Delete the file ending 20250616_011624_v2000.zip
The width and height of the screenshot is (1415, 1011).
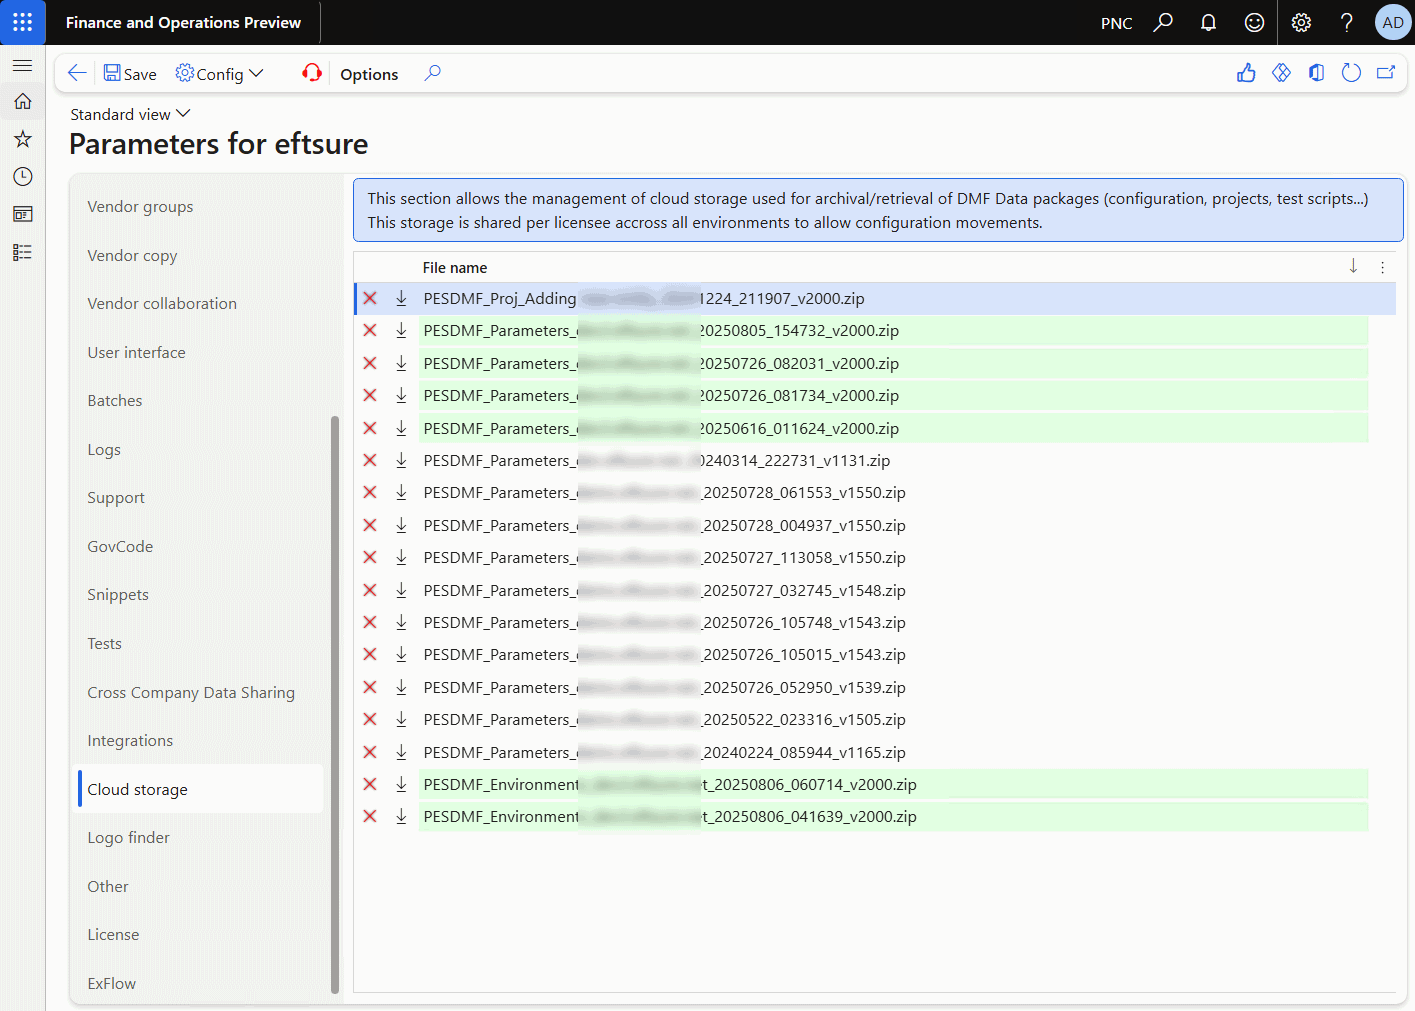(x=370, y=428)
